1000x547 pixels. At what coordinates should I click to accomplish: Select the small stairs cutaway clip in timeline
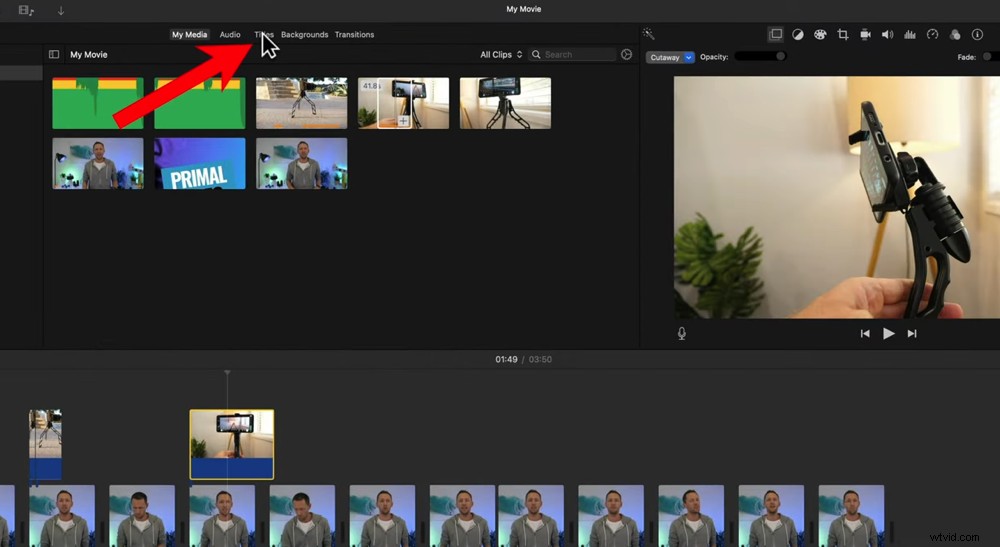(x=45, y=444)
